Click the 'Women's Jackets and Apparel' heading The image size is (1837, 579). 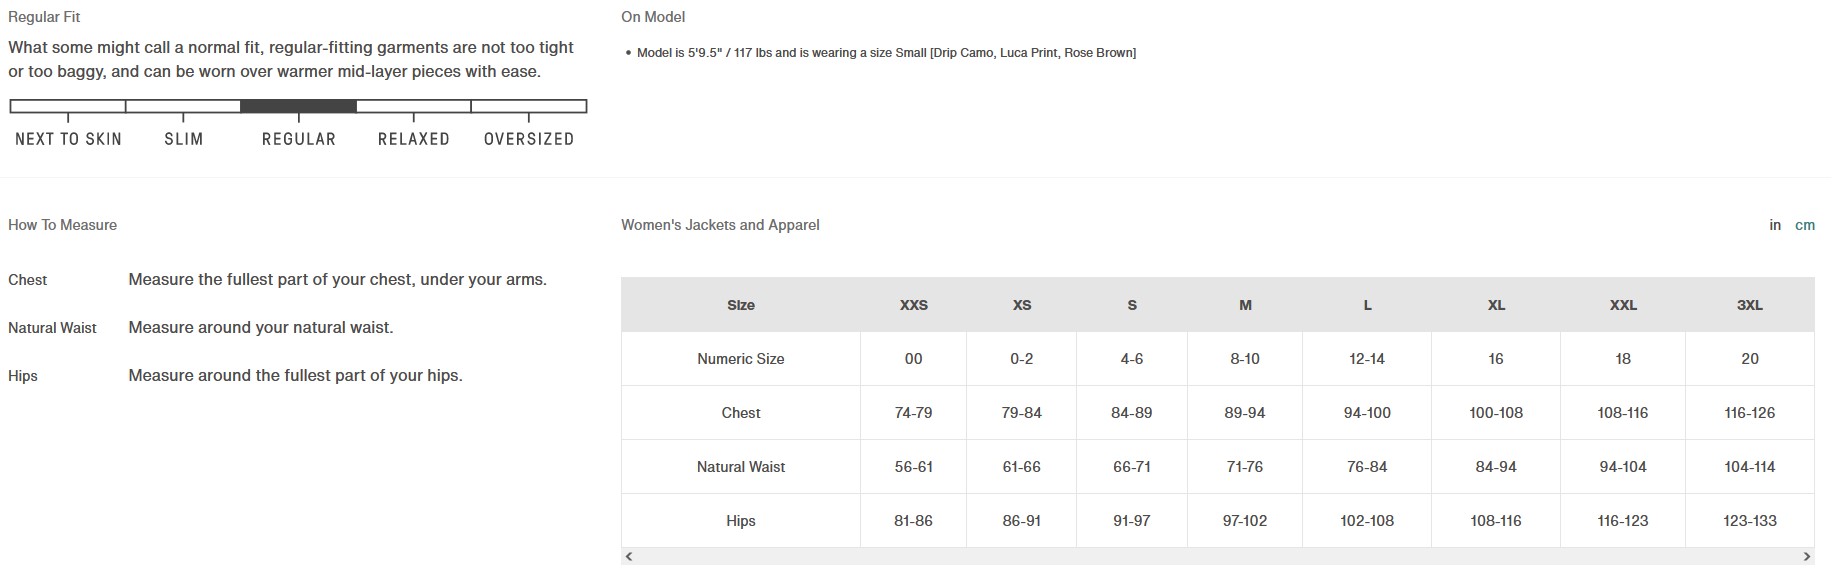pyautogui.click(x=720, y=225)
